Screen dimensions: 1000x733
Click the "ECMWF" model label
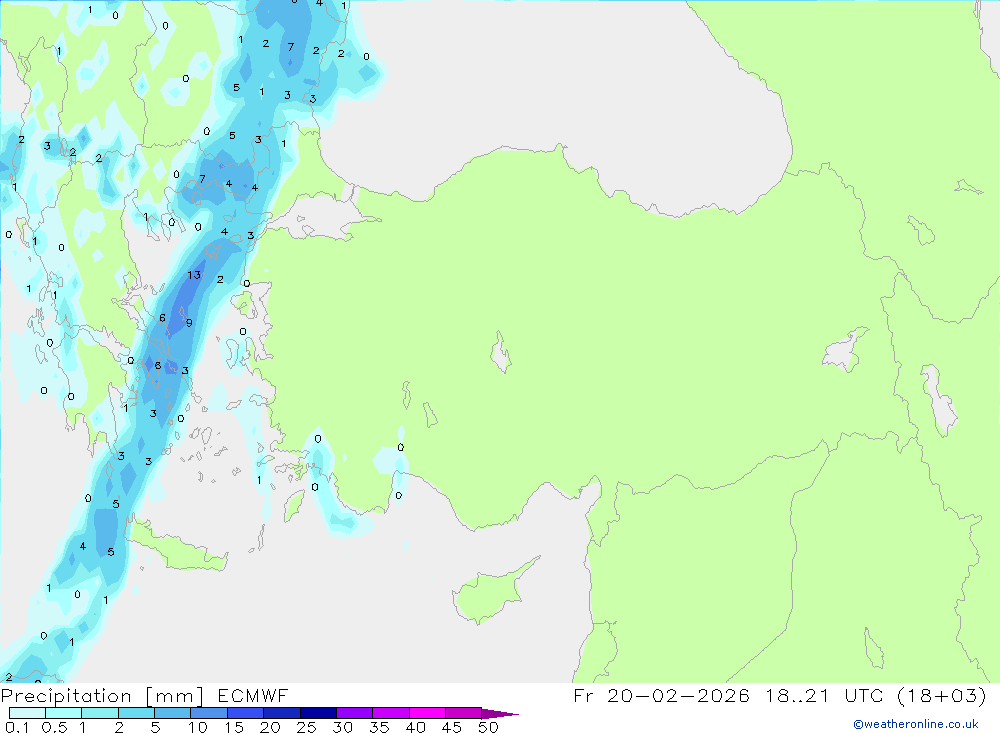pos(253,696)
